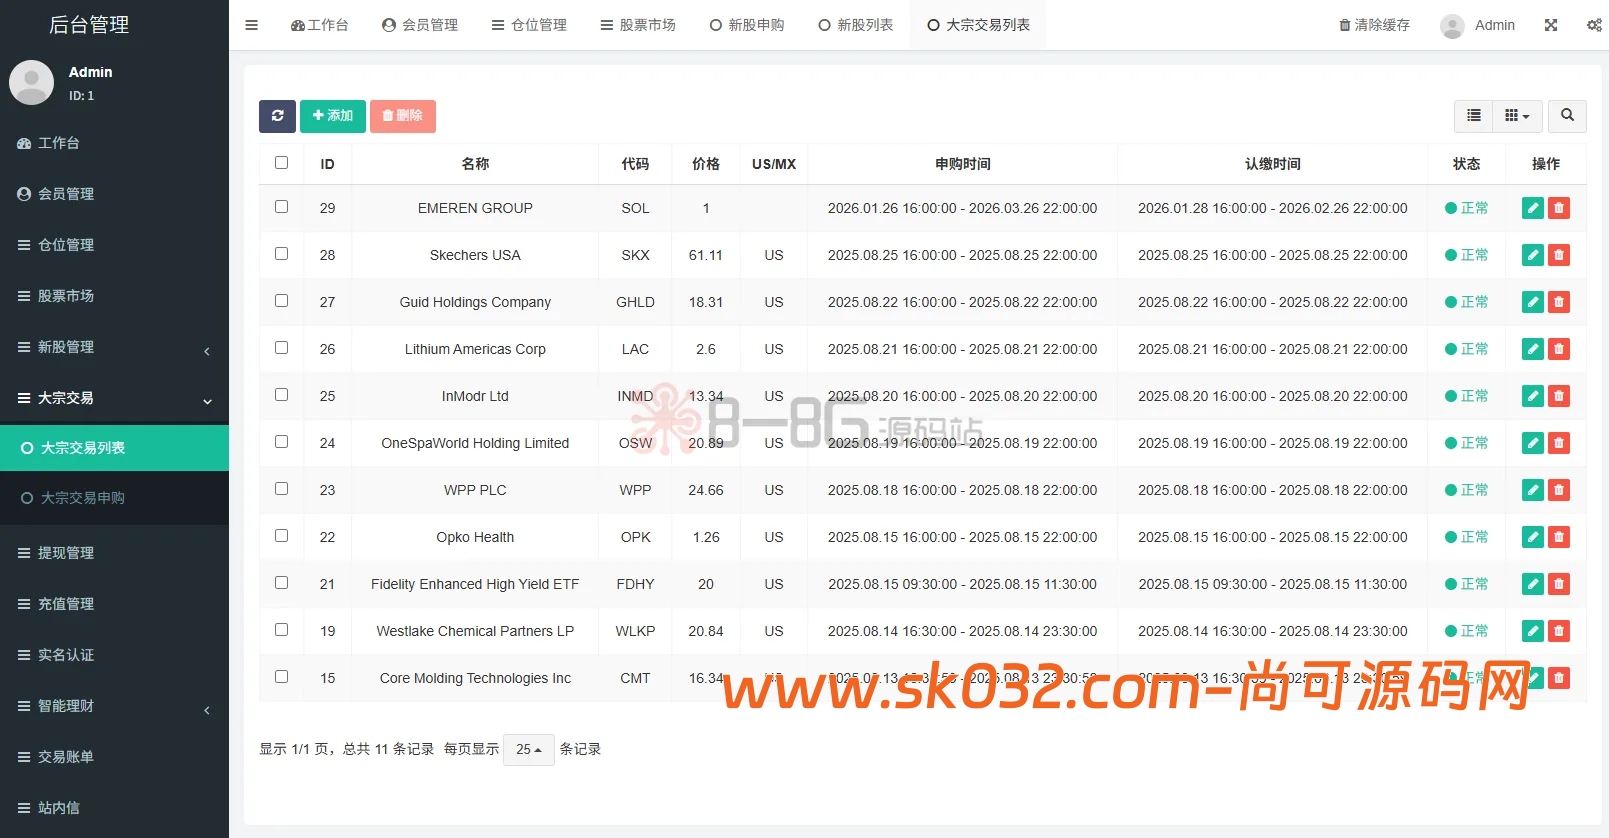
Task: Delete OneSpaWorld Holding Limited row
Action: pyautogui.click(x=1559, y=443)
